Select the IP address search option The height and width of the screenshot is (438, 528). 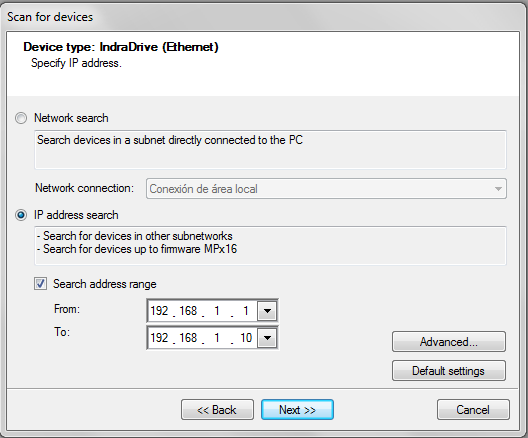pyautogui.click(x=21, y=215)
